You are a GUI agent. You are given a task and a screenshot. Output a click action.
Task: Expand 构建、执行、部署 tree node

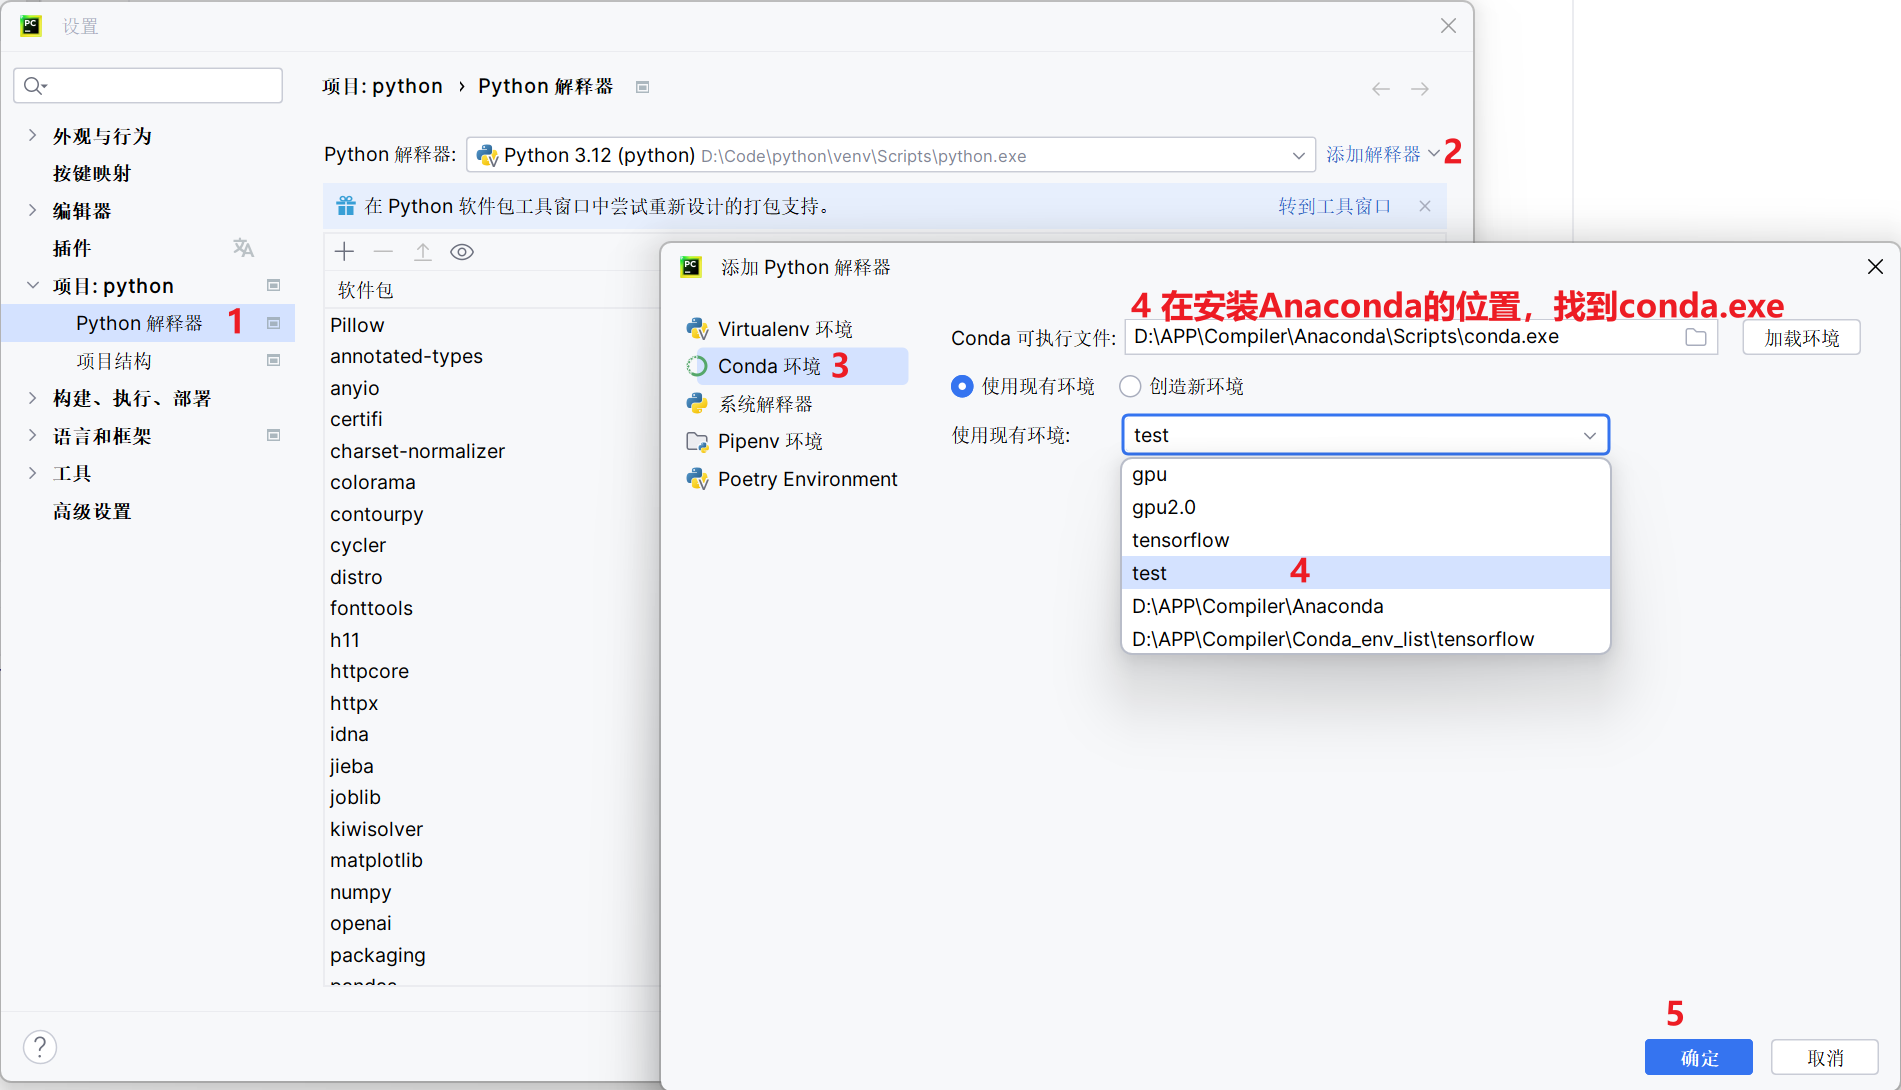[x=32, y=398]
